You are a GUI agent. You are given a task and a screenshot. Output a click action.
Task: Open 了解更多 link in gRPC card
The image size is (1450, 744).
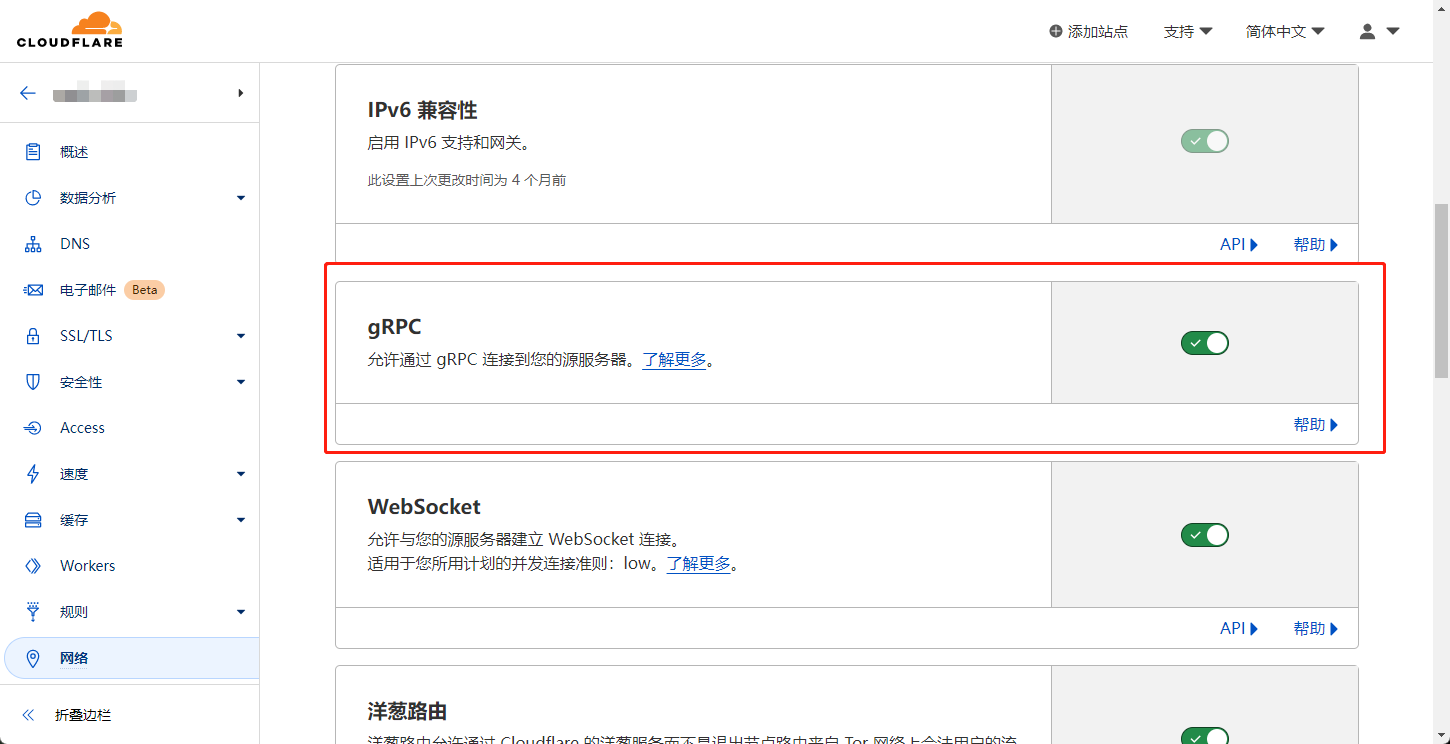[674, 360]
